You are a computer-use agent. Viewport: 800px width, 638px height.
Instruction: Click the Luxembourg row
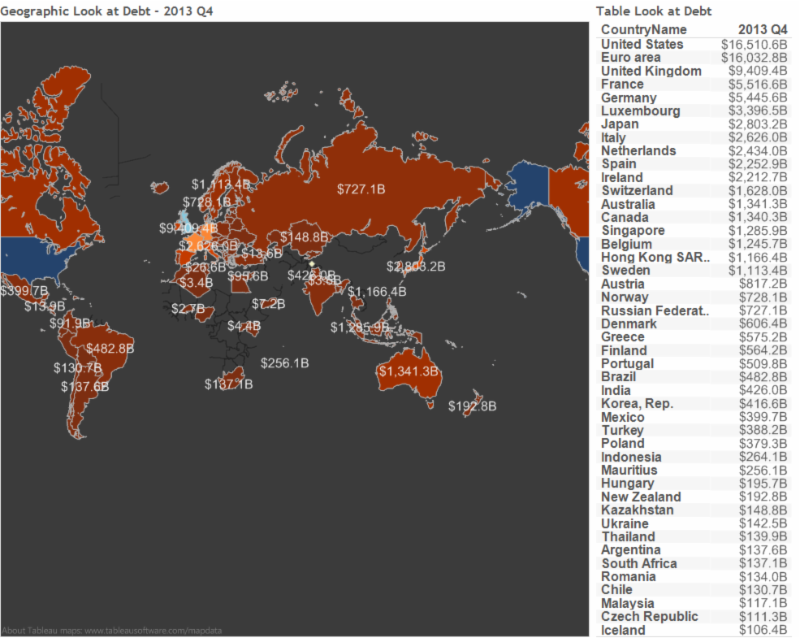(x=694, y=111)
